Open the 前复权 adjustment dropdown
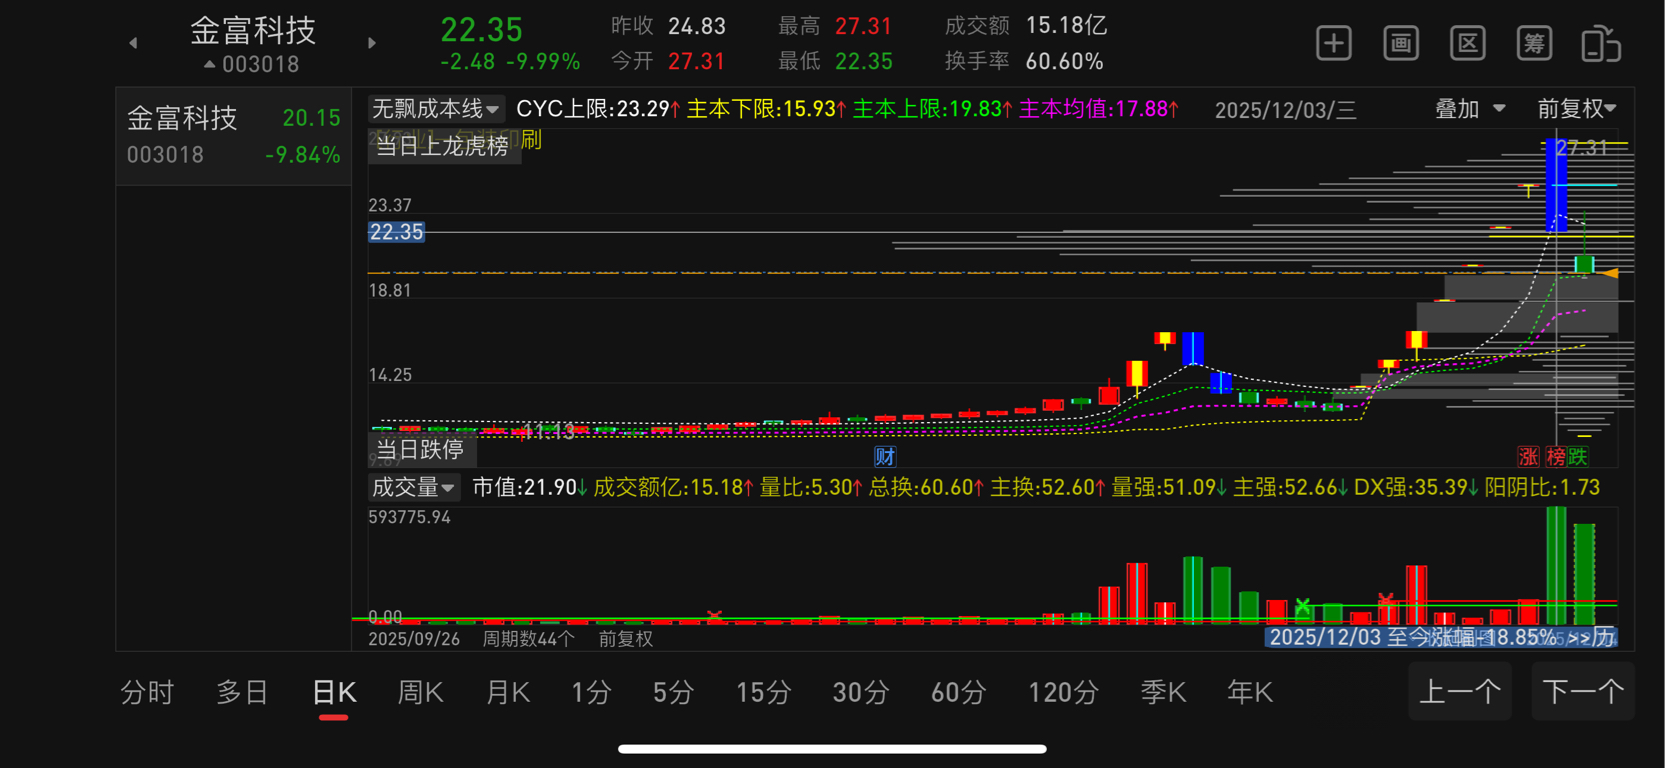The height and width of the screenshot is (768, 1665). (1577, 109)
